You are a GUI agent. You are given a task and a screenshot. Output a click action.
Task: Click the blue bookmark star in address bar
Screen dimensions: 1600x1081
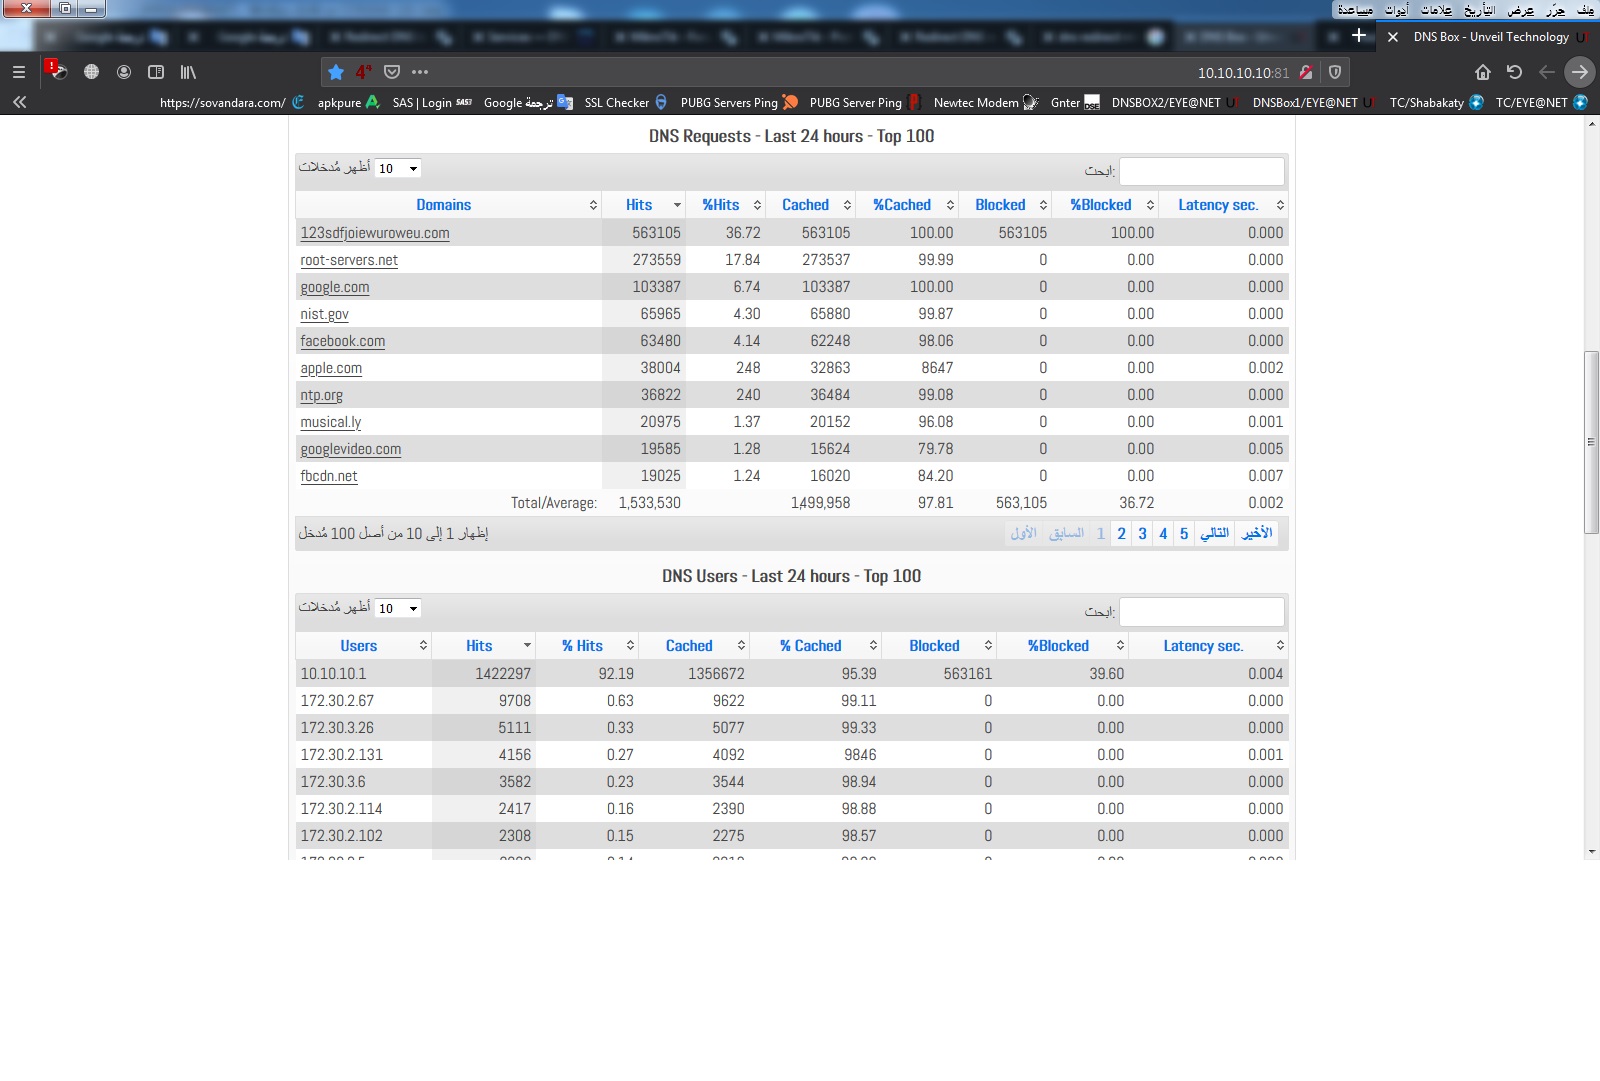(336, 72)
